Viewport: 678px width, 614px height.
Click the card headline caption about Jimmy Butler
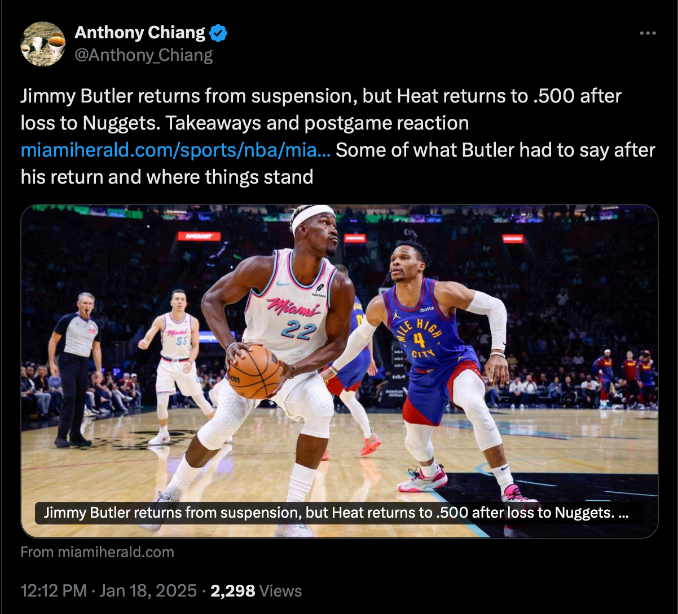tap(336, 513)
